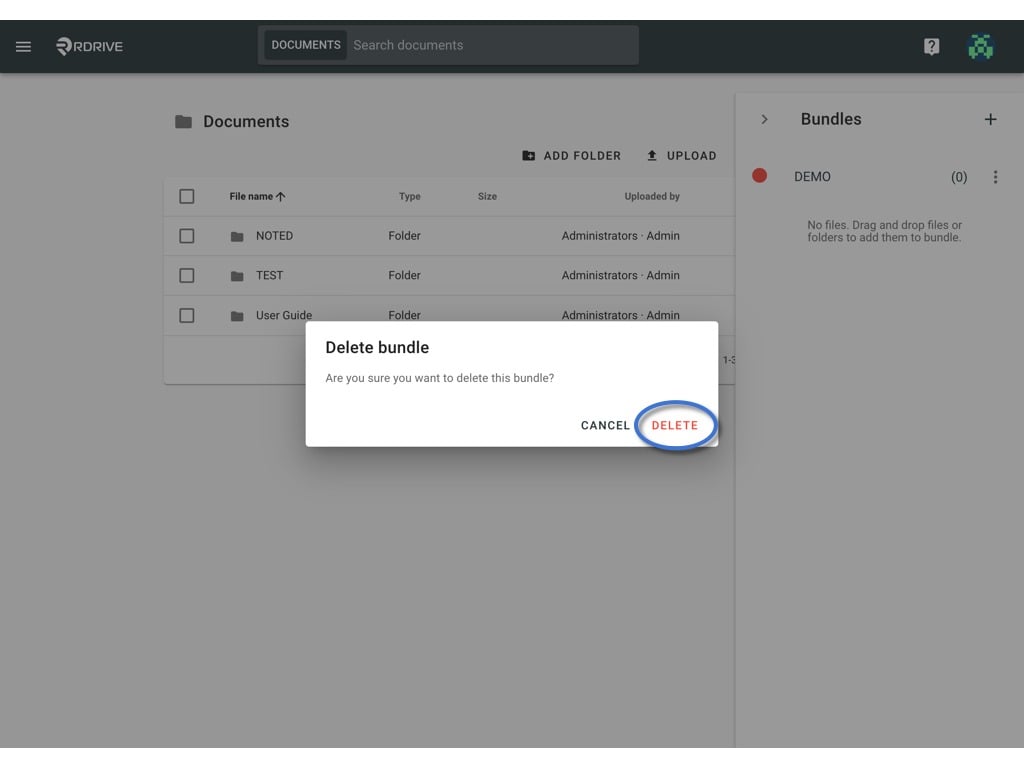Open the TEST folder

270,276
